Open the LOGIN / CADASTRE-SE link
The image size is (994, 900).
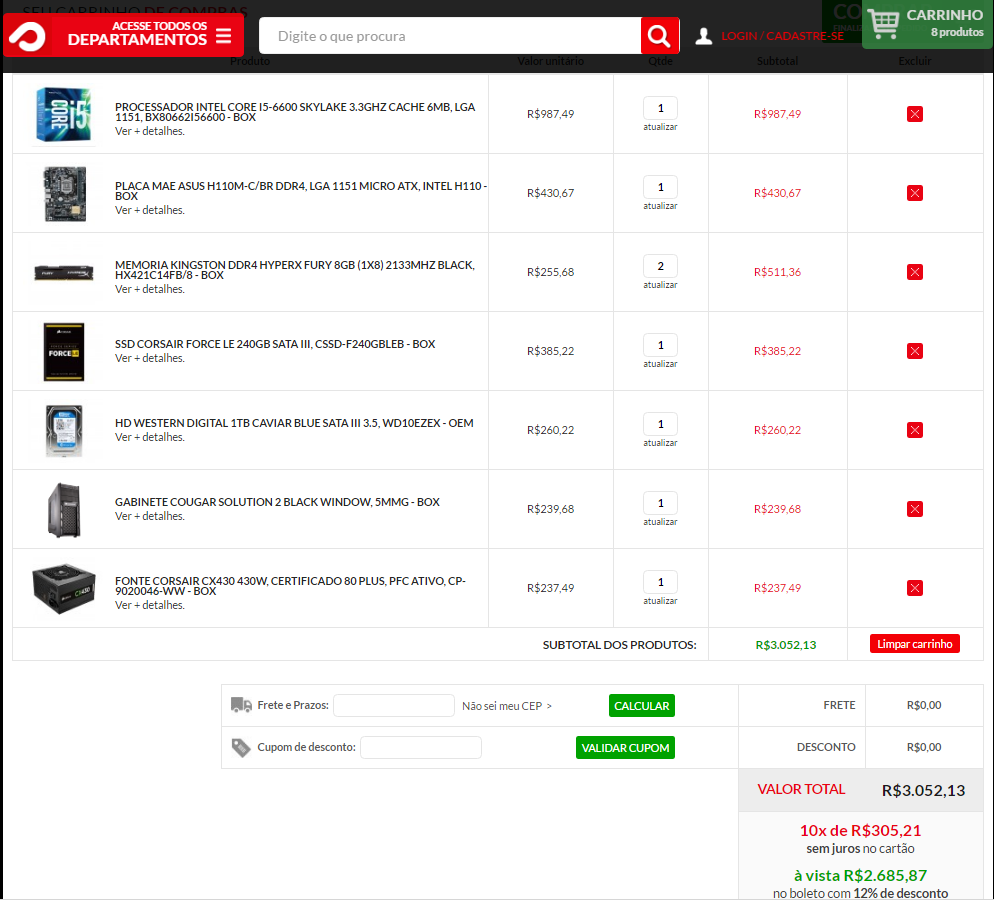[782, 36]
